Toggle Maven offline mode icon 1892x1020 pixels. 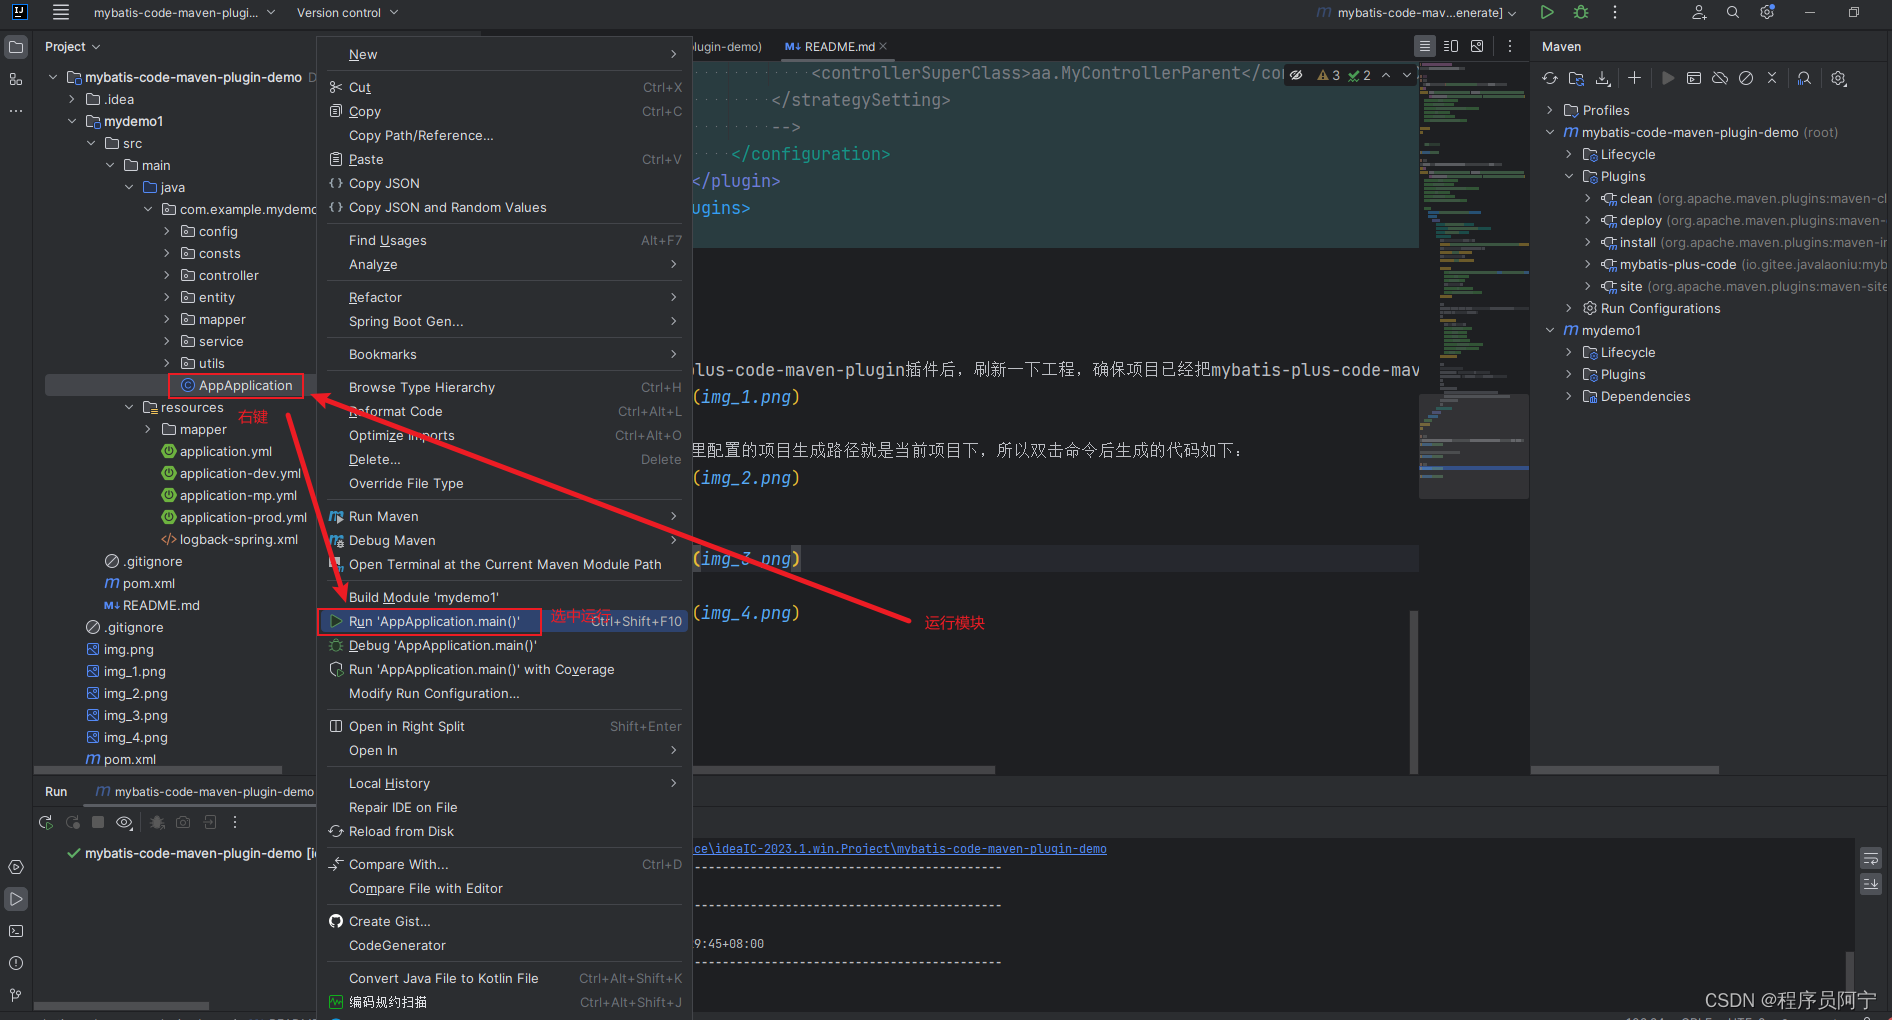tap(1720, 78)
